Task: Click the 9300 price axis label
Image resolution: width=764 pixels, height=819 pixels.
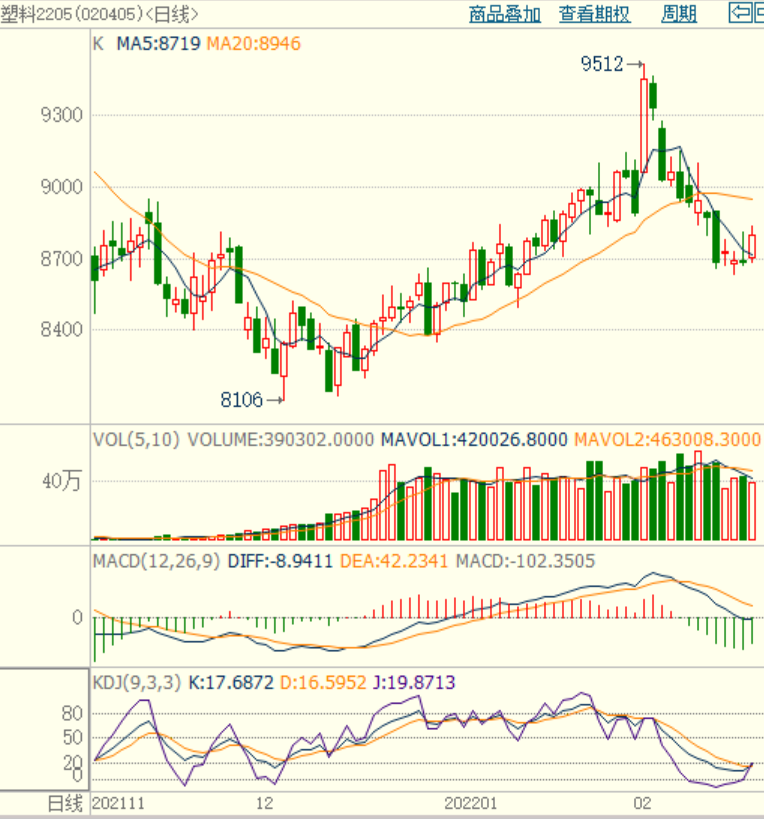Action: coord(61,115)
